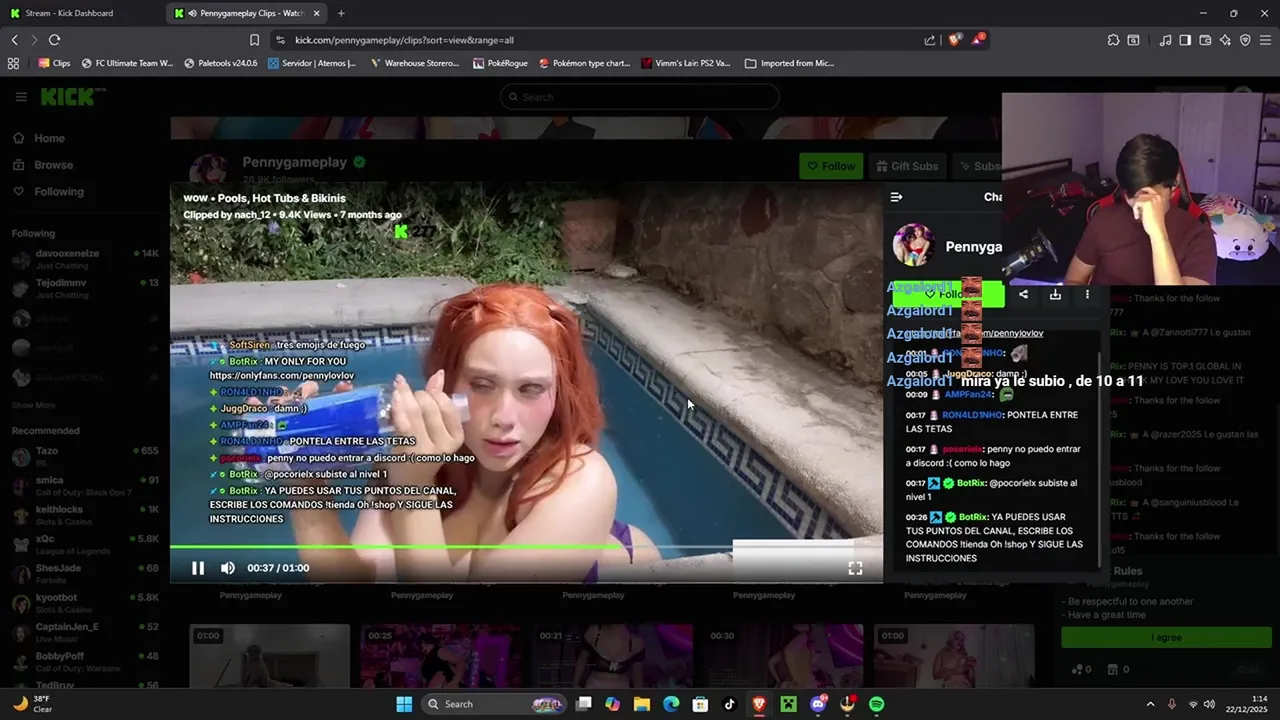This screenshot has height=720, width=1280.
Task: Open Leo AI sparkle icon
Action: point(1225,40)
